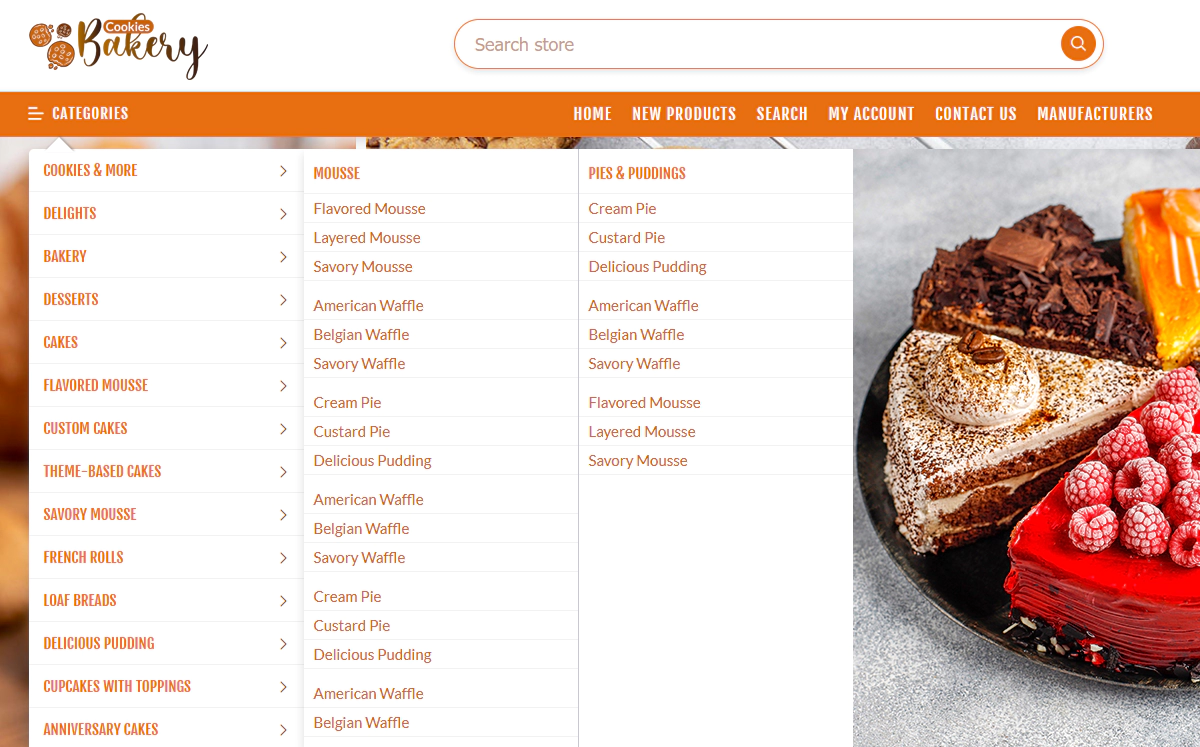Select Layered Mousse under the MOUSSE heading
Screen dimensions: 1200x747
click(367, 237)
